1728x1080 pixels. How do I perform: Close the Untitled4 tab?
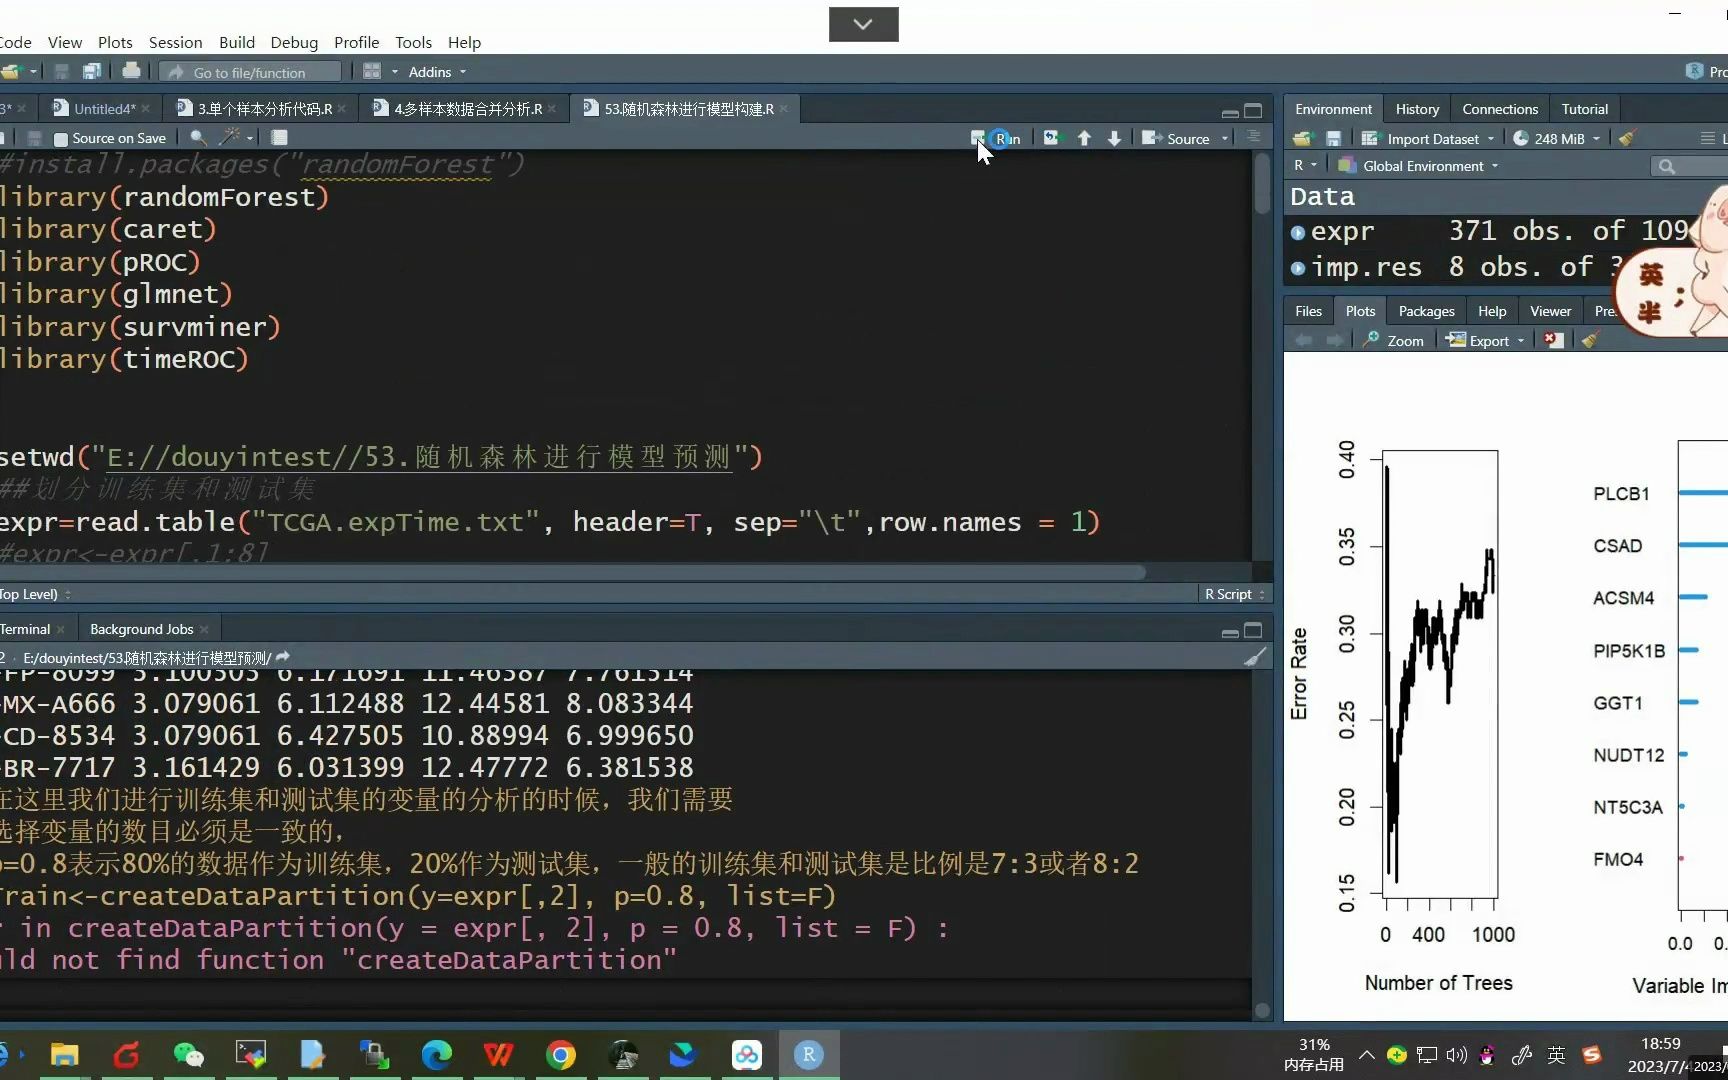[146, 109]
